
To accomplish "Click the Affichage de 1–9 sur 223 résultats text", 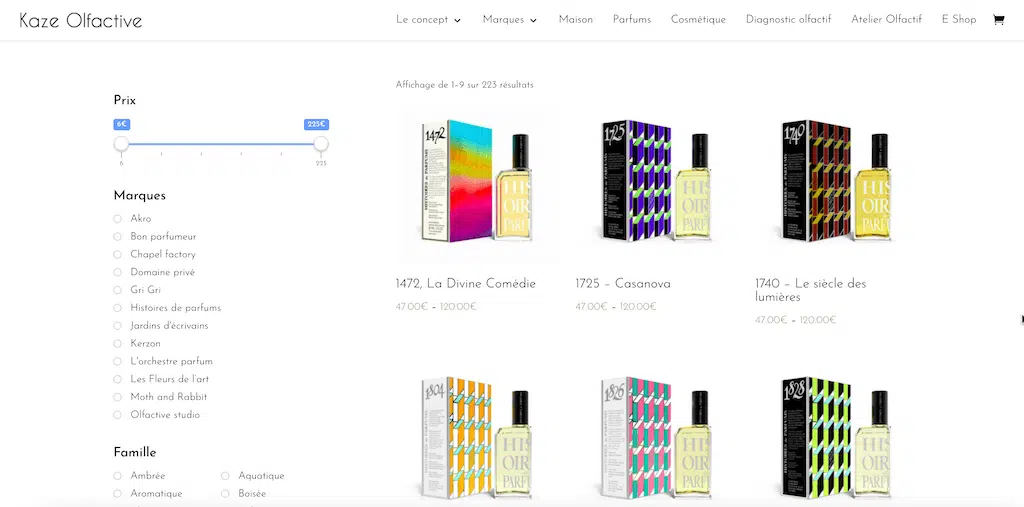I will [x=464, y=85].
